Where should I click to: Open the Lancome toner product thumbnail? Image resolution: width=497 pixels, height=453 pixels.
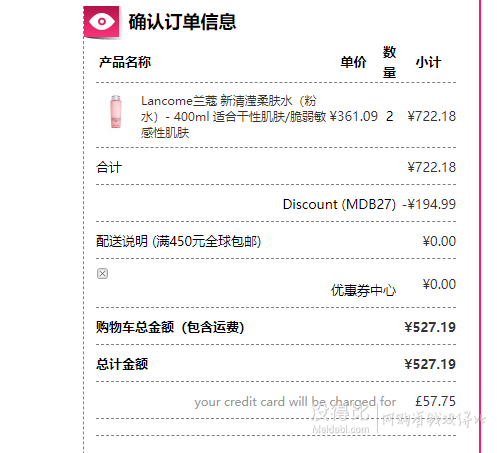coord(116,112)
